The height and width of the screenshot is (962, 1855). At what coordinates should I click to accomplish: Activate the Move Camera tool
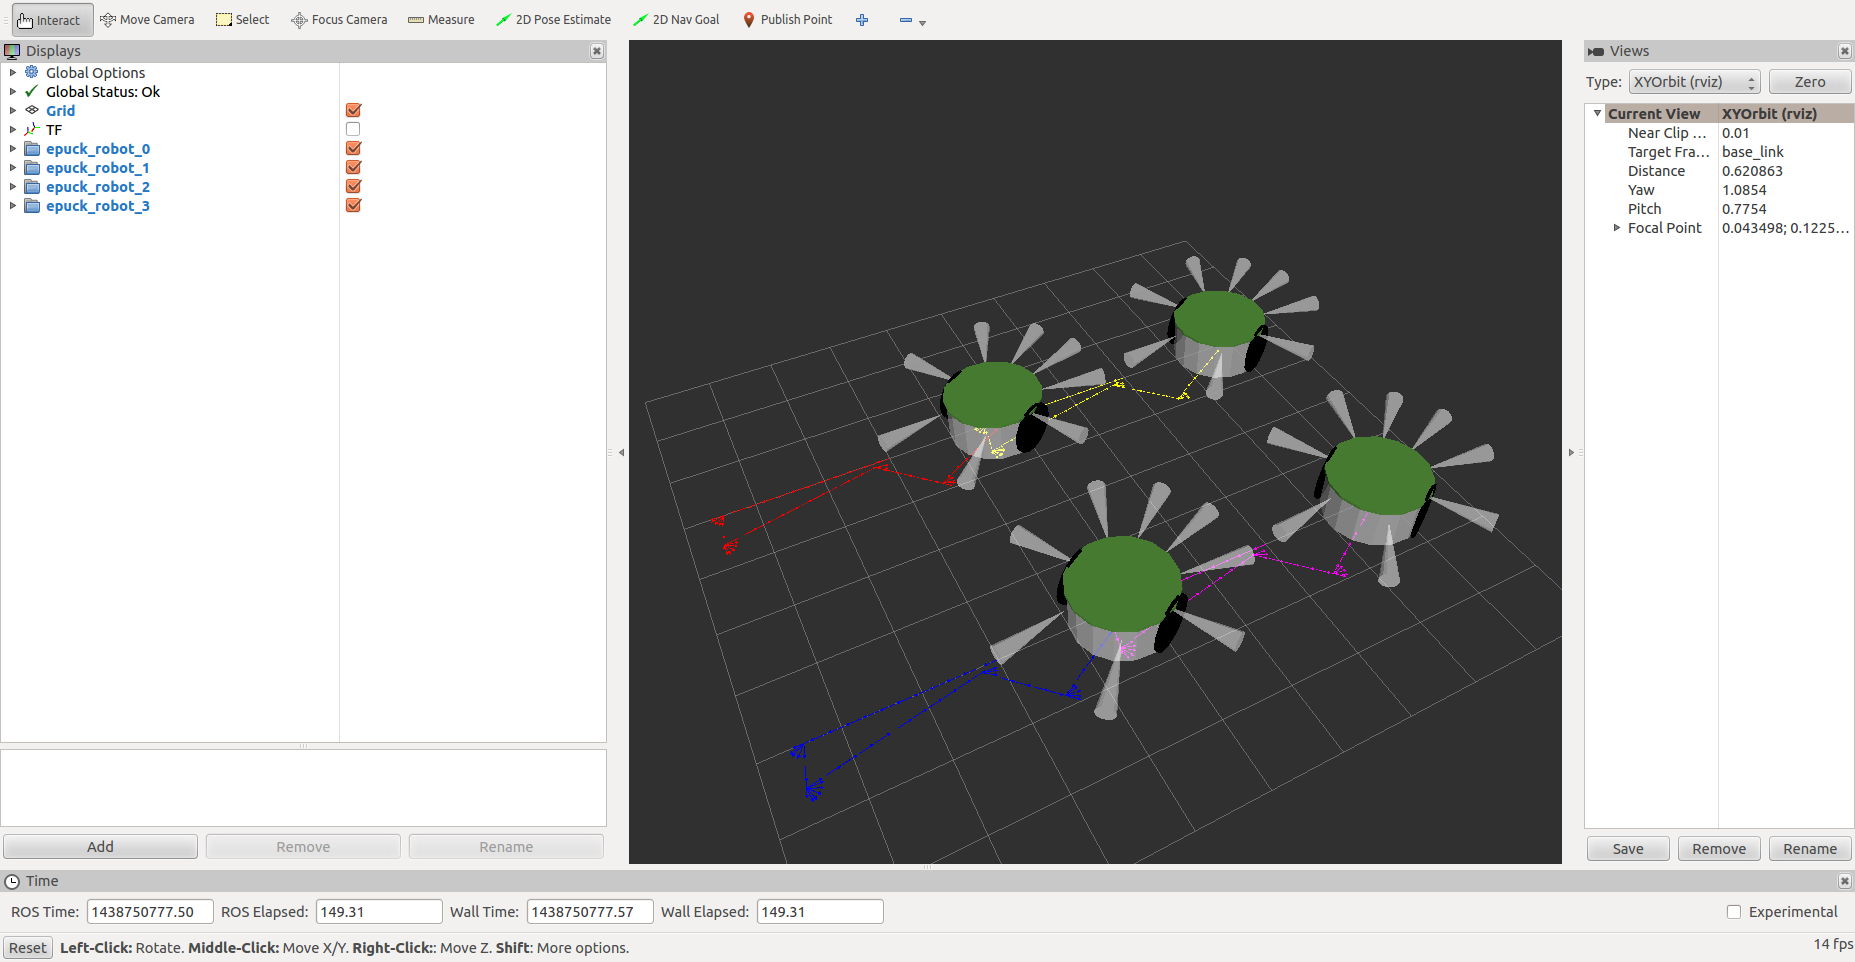point(147,20)
